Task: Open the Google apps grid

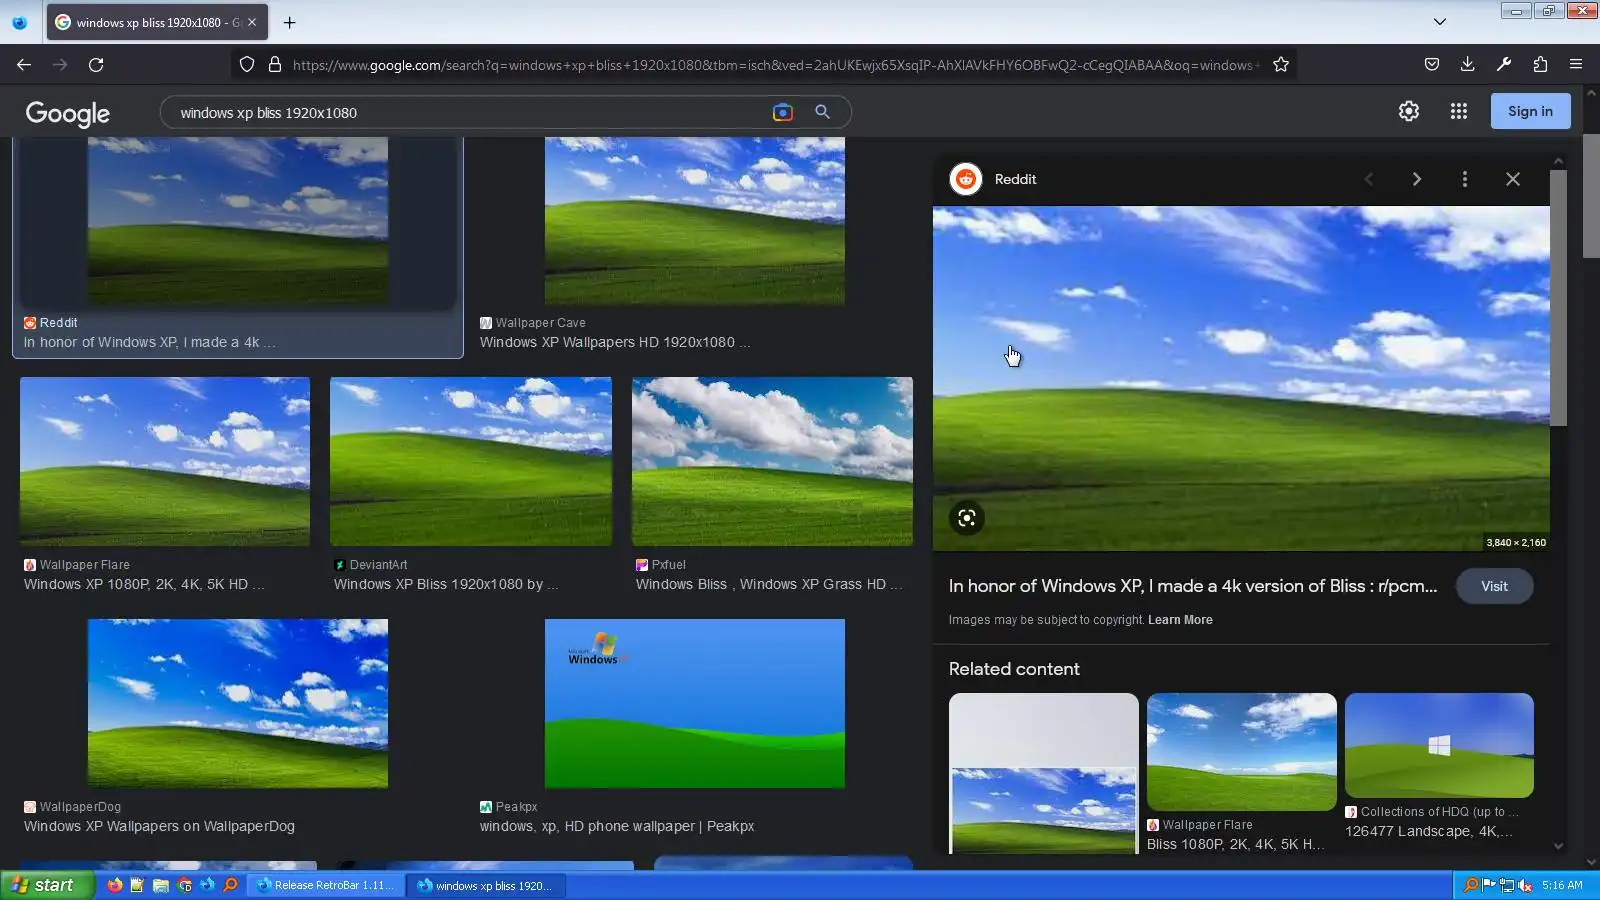Action: pyautogui.click(x=1459, y=111)
